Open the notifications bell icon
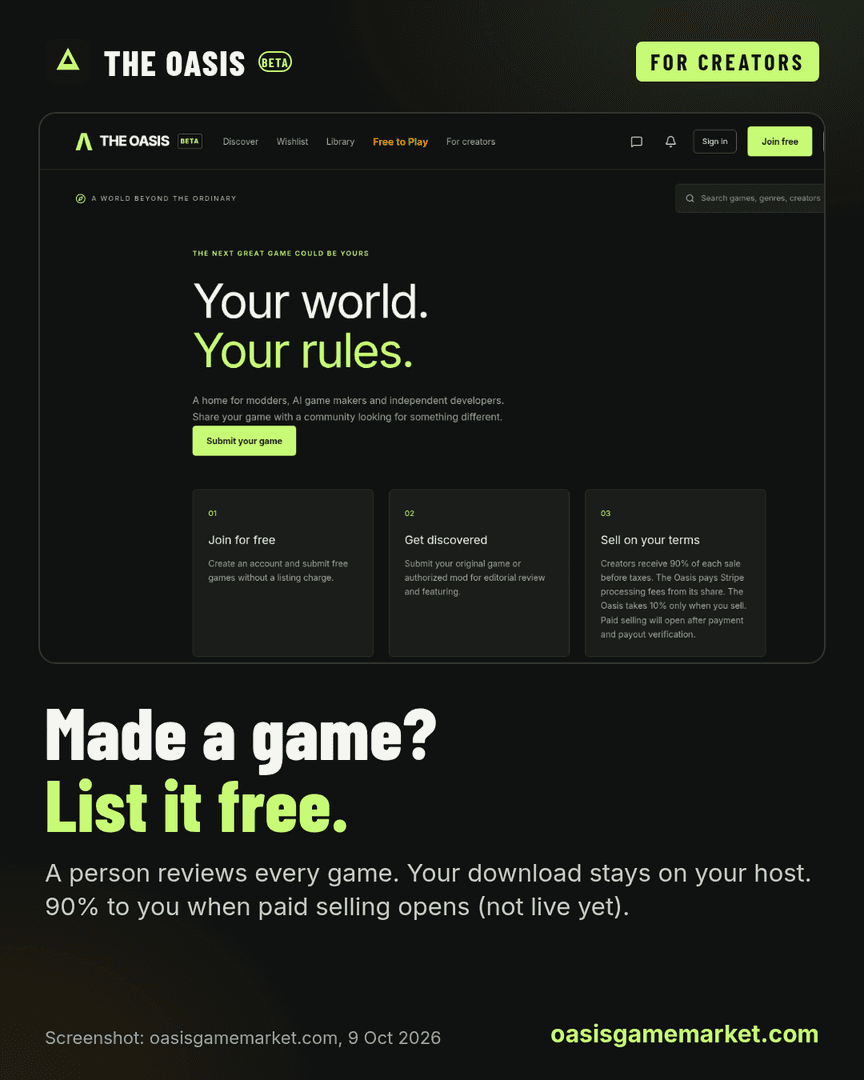Image resolution: width=864 pixels, height=1080 pixels. point(670,142)
